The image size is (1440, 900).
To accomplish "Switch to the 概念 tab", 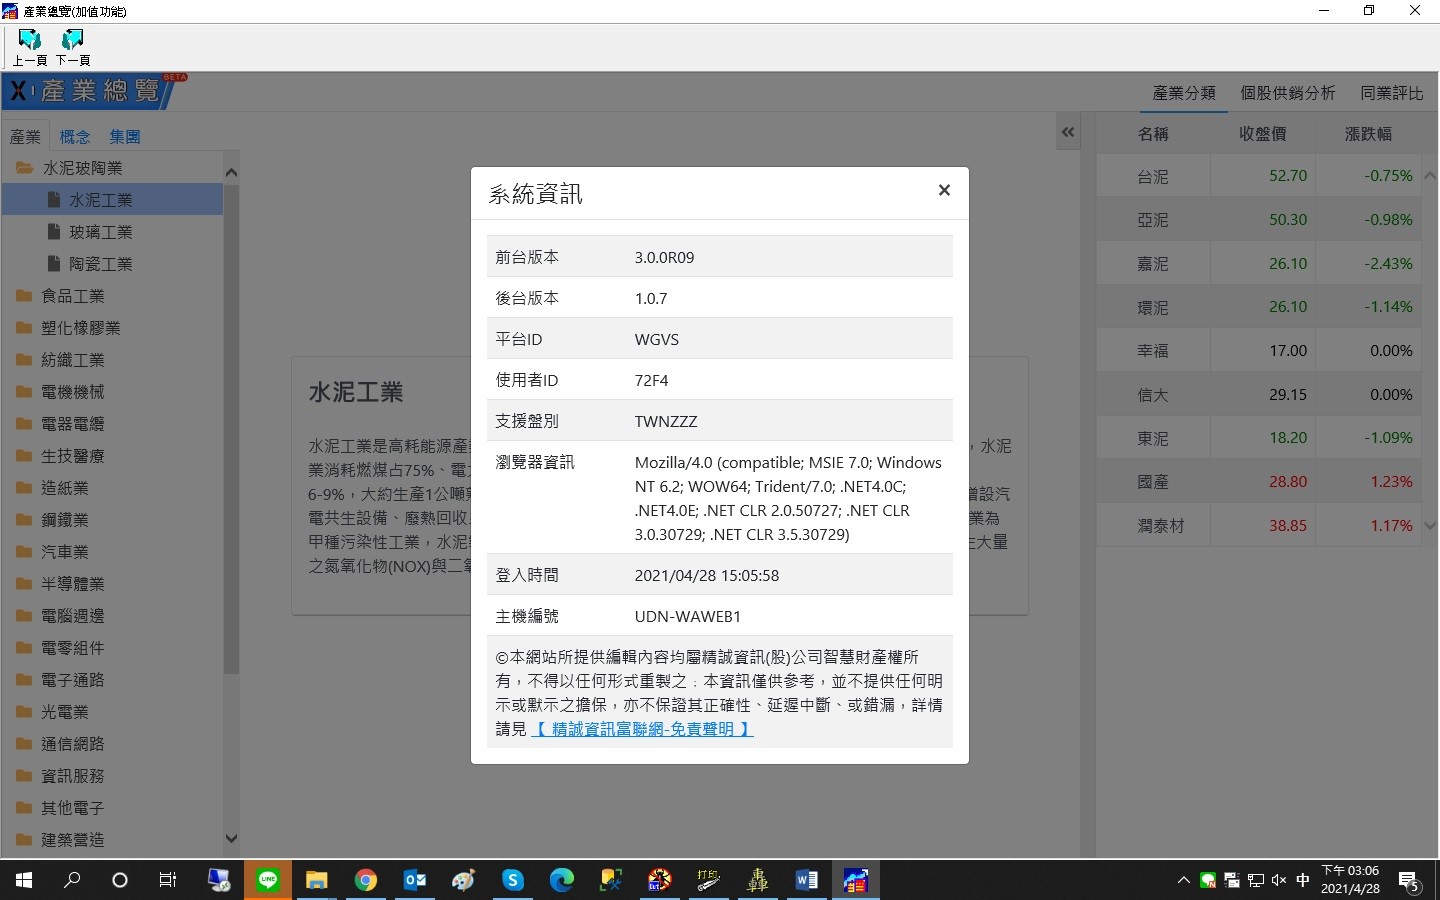I will pos(75,137).
